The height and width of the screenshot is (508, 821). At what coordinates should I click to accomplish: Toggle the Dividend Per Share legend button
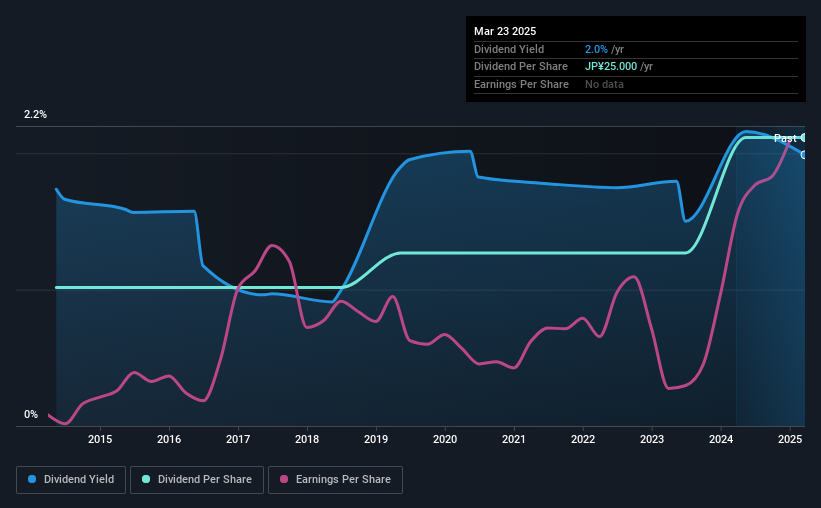point(197,480)
